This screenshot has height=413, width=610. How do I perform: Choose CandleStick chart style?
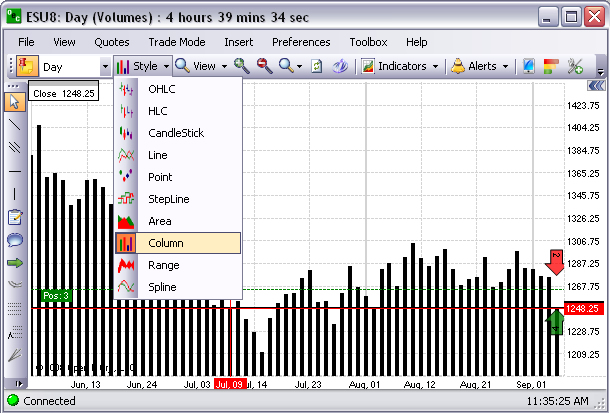click(176, 133)
